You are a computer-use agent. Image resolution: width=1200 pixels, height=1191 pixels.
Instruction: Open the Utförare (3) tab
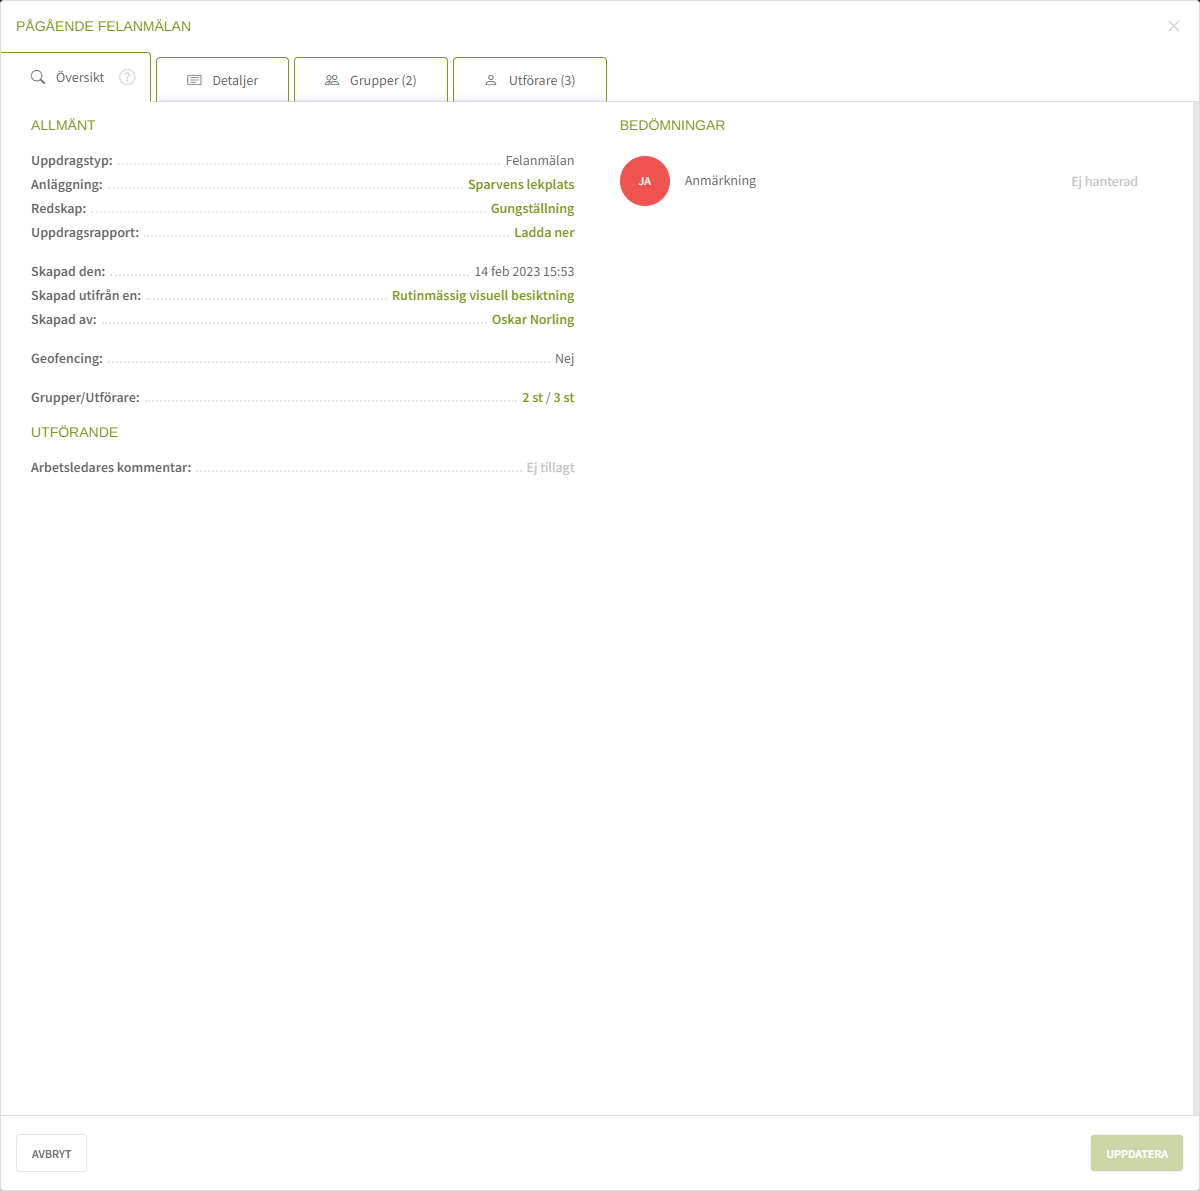(530, 80)
